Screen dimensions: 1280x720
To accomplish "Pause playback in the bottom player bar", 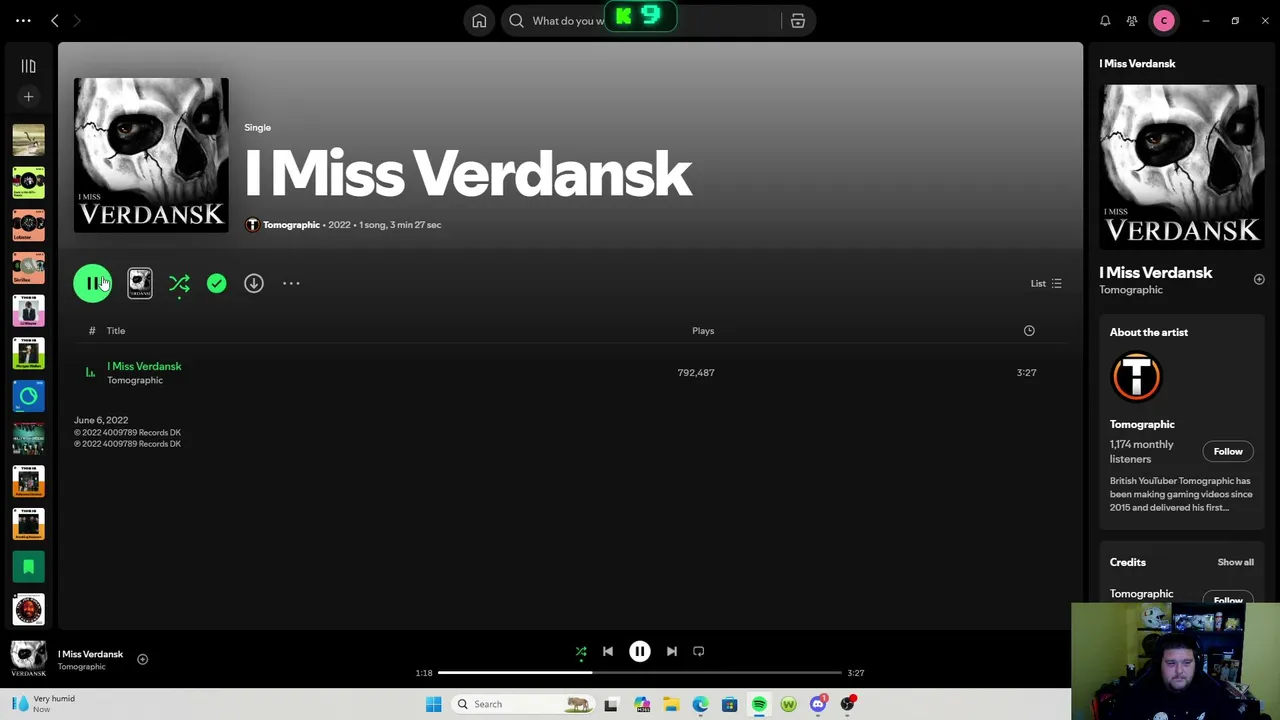I will click(x=640, y=651).
